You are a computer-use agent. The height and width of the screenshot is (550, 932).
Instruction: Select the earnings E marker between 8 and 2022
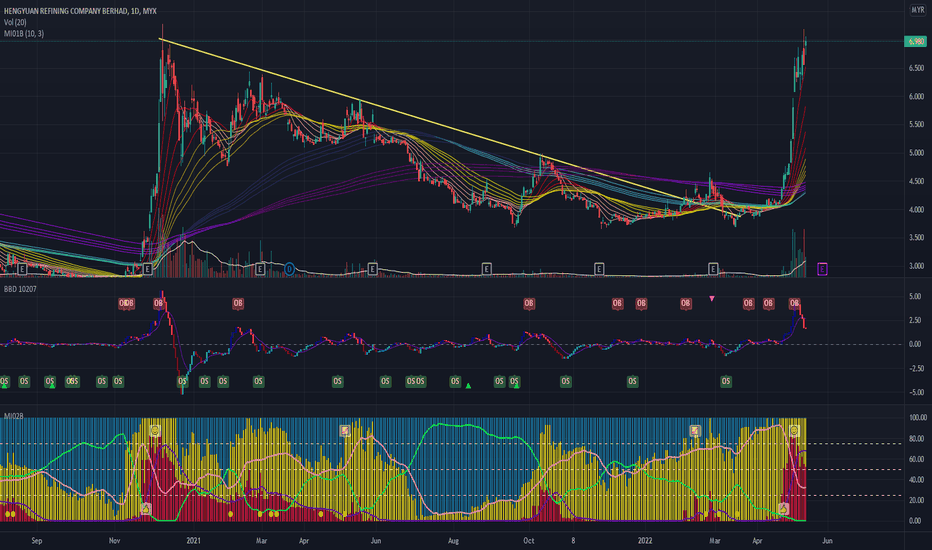599,269
